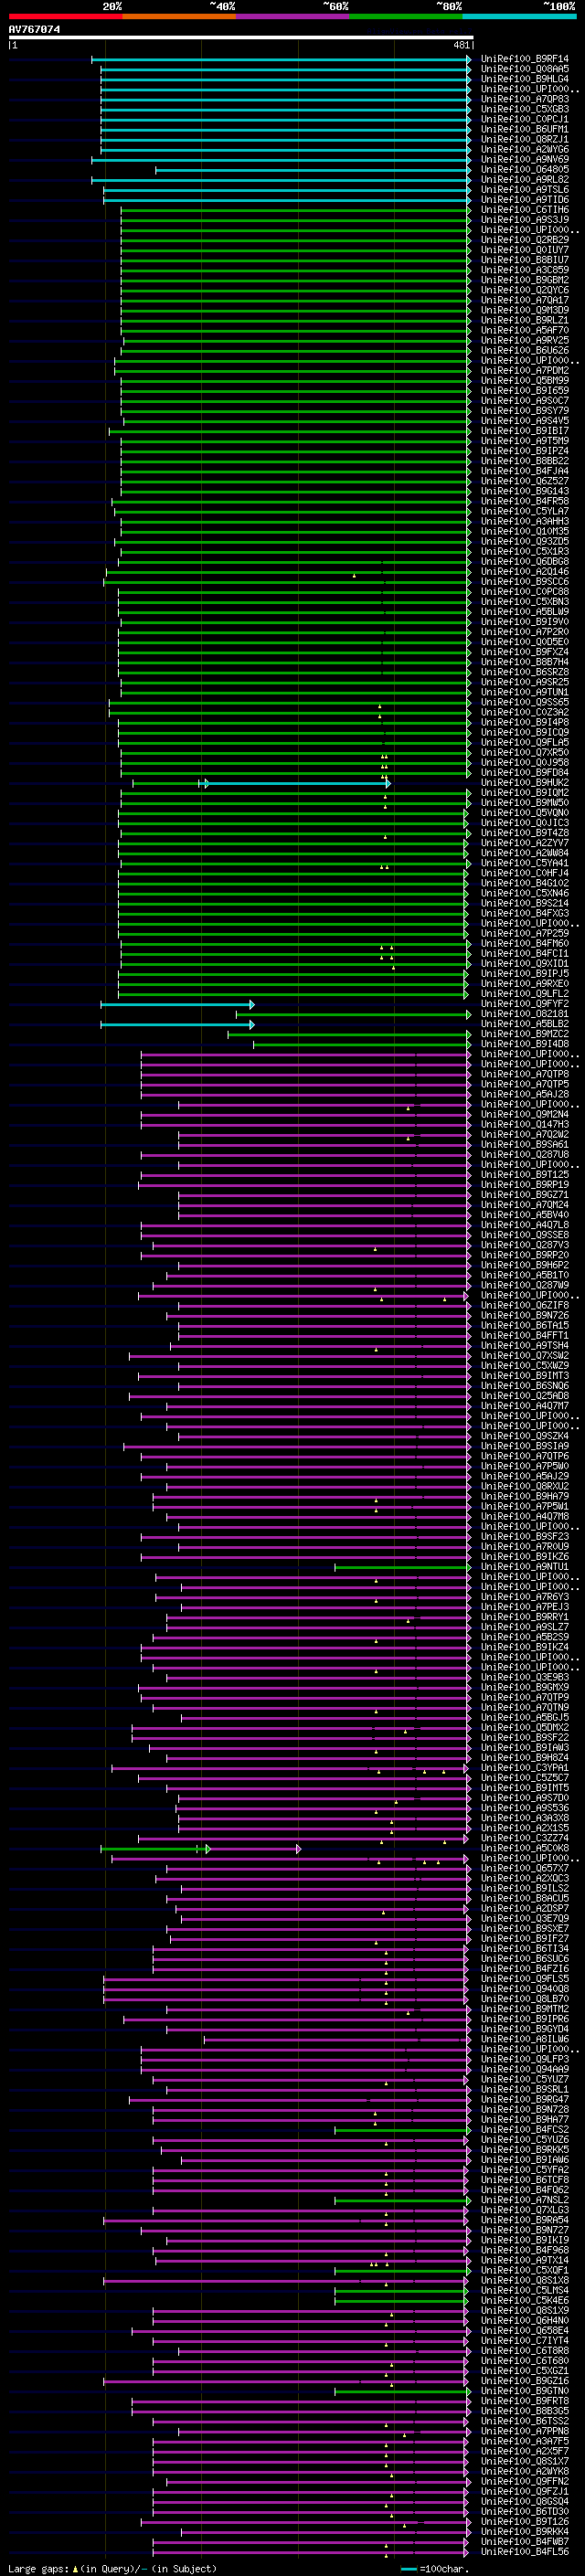
Task: Select UniRef100_B6UFM1 in the hit list
Action: (x=525, y=129)
